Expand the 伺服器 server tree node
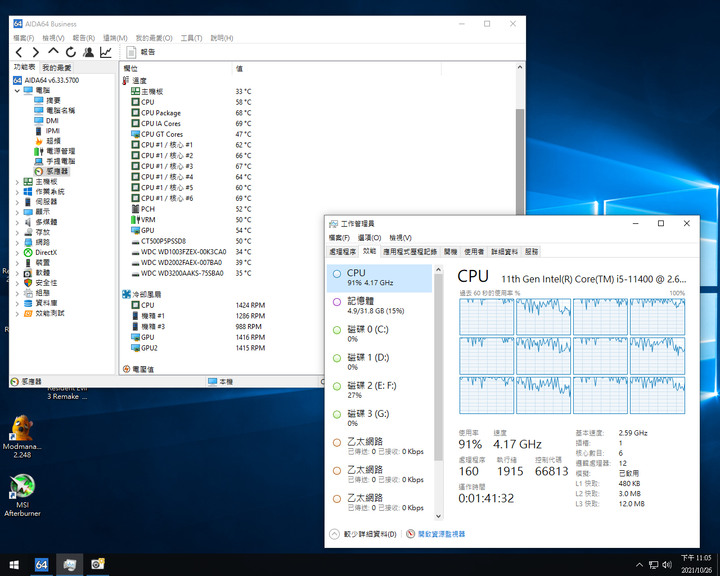The image size is (720, 576). 17,202
